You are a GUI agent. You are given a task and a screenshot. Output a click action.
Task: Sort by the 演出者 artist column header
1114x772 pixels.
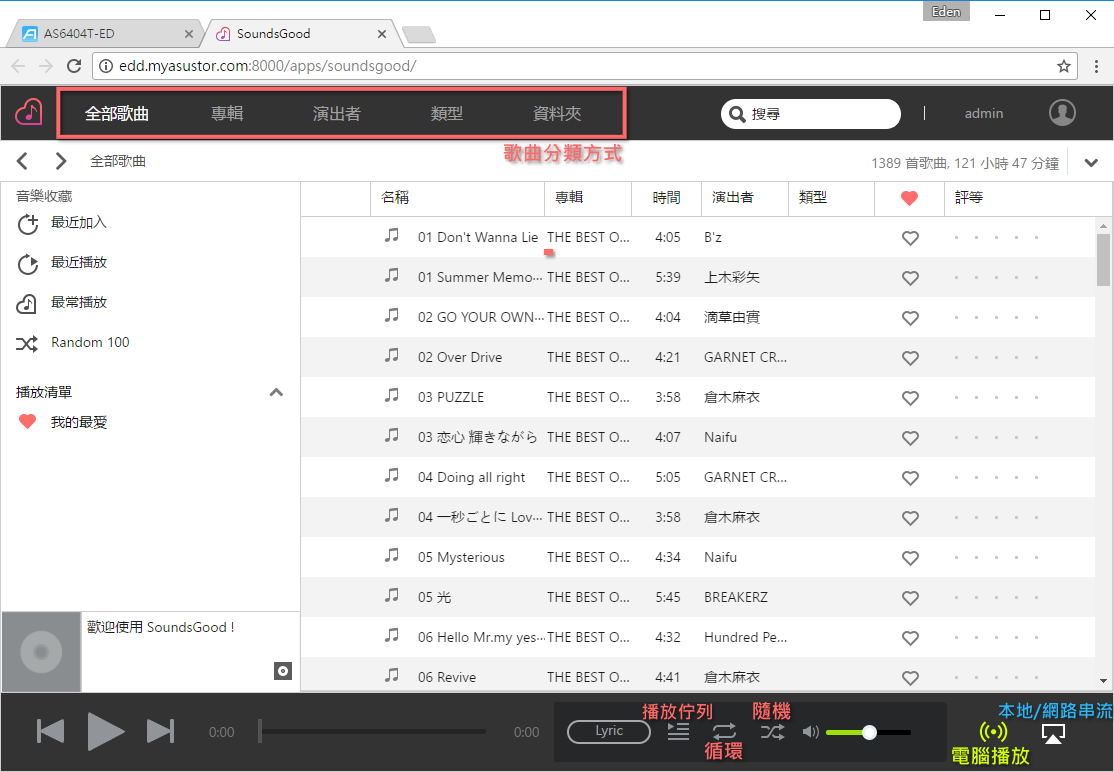745,198
